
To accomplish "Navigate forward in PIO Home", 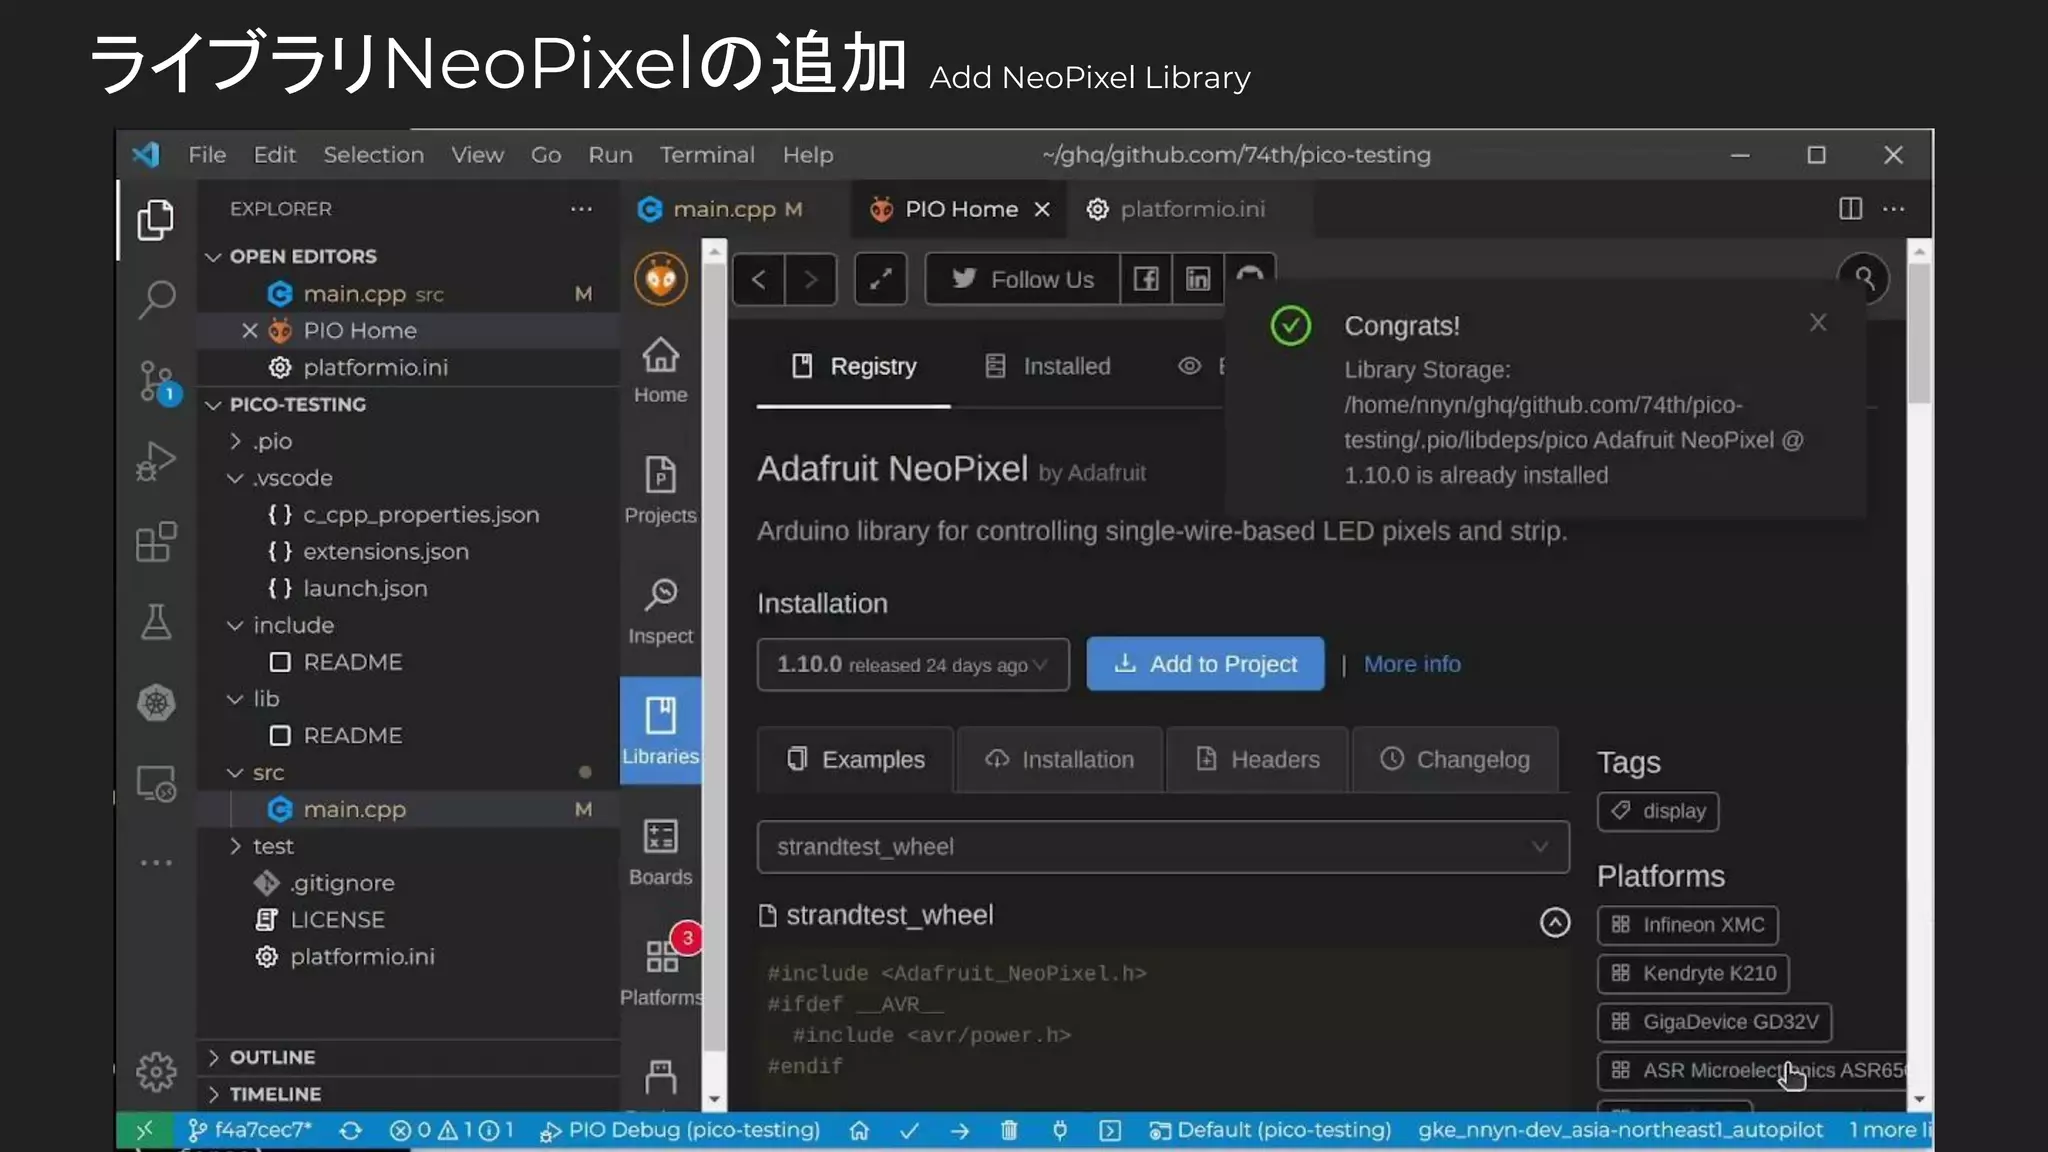I will point(811,279).
